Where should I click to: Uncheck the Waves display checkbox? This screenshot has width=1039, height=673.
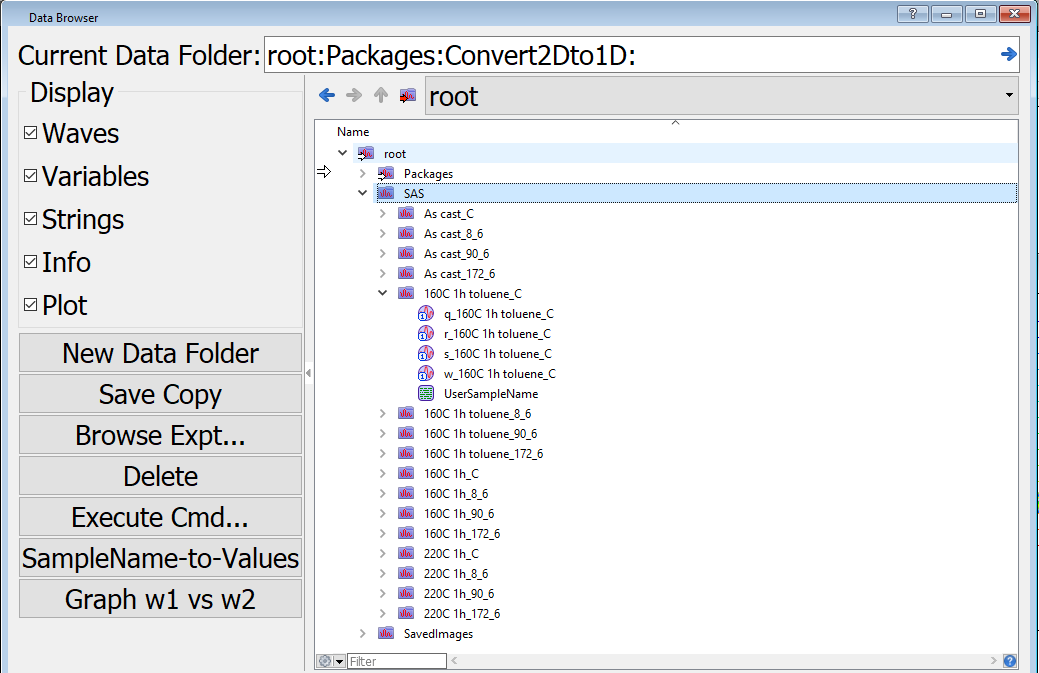(x=31, y=133)
